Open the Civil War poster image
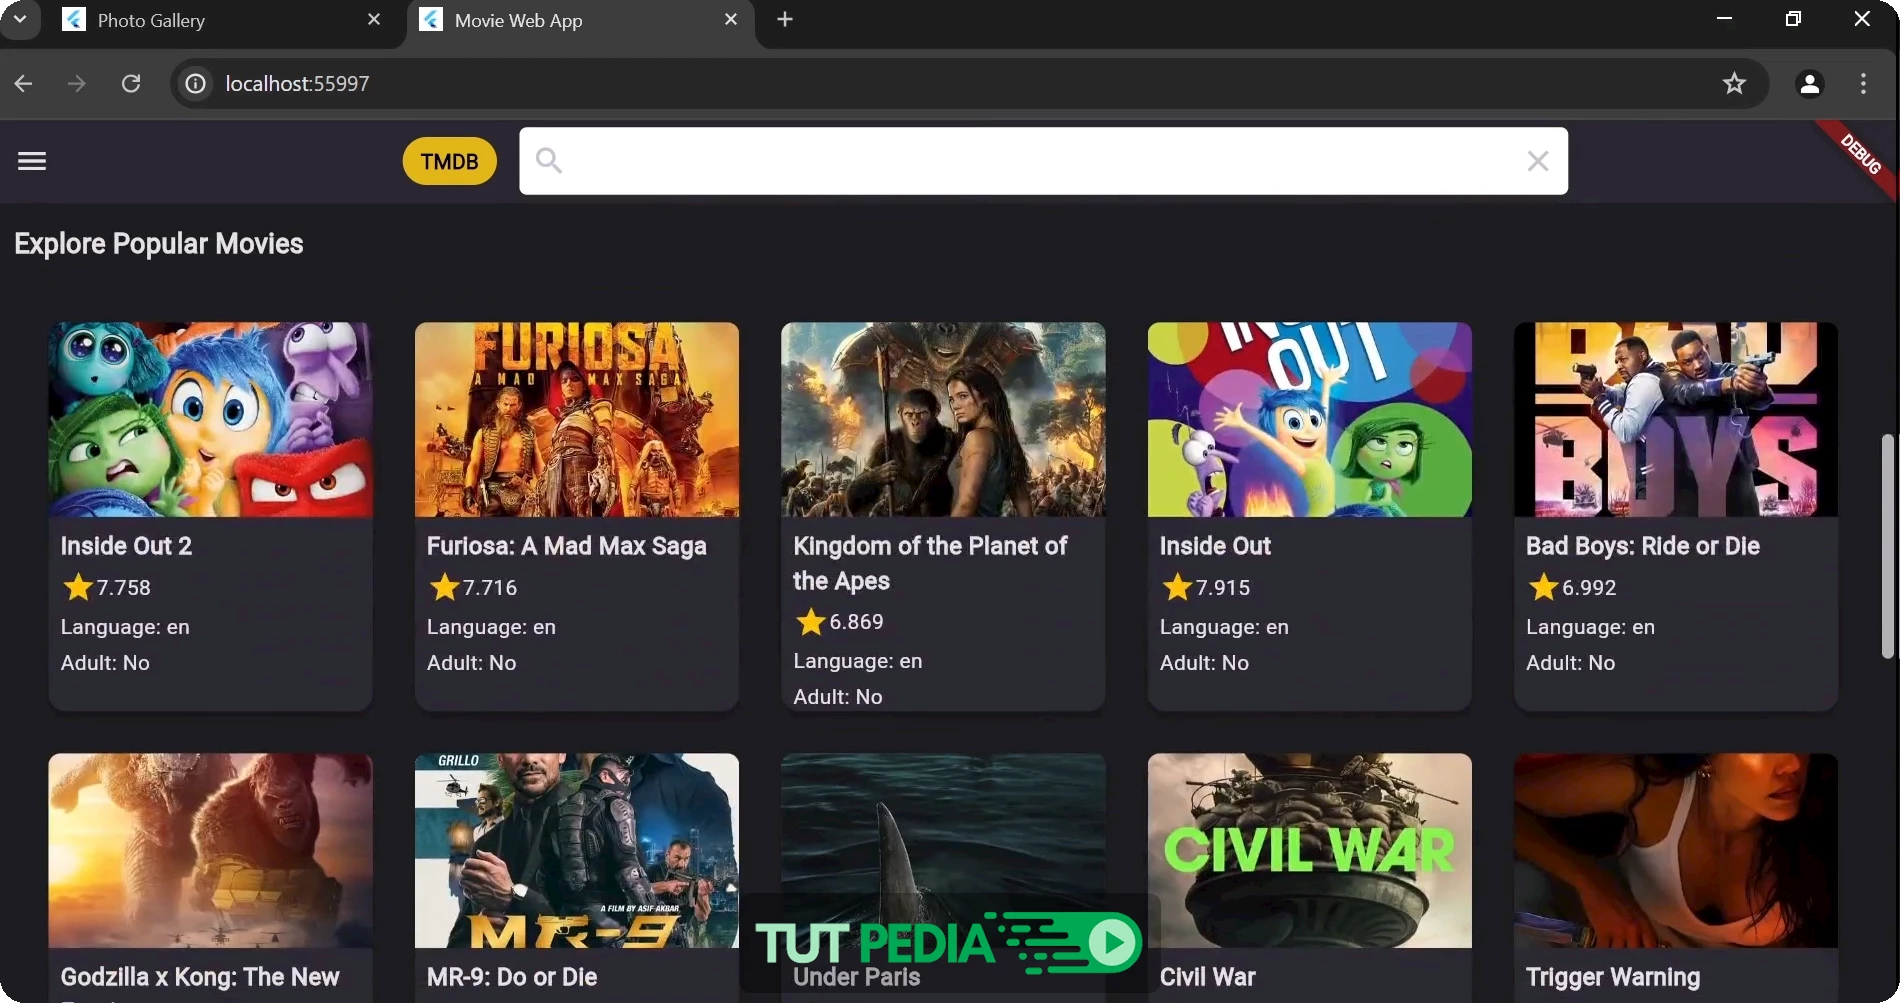 click(1310, 850)
